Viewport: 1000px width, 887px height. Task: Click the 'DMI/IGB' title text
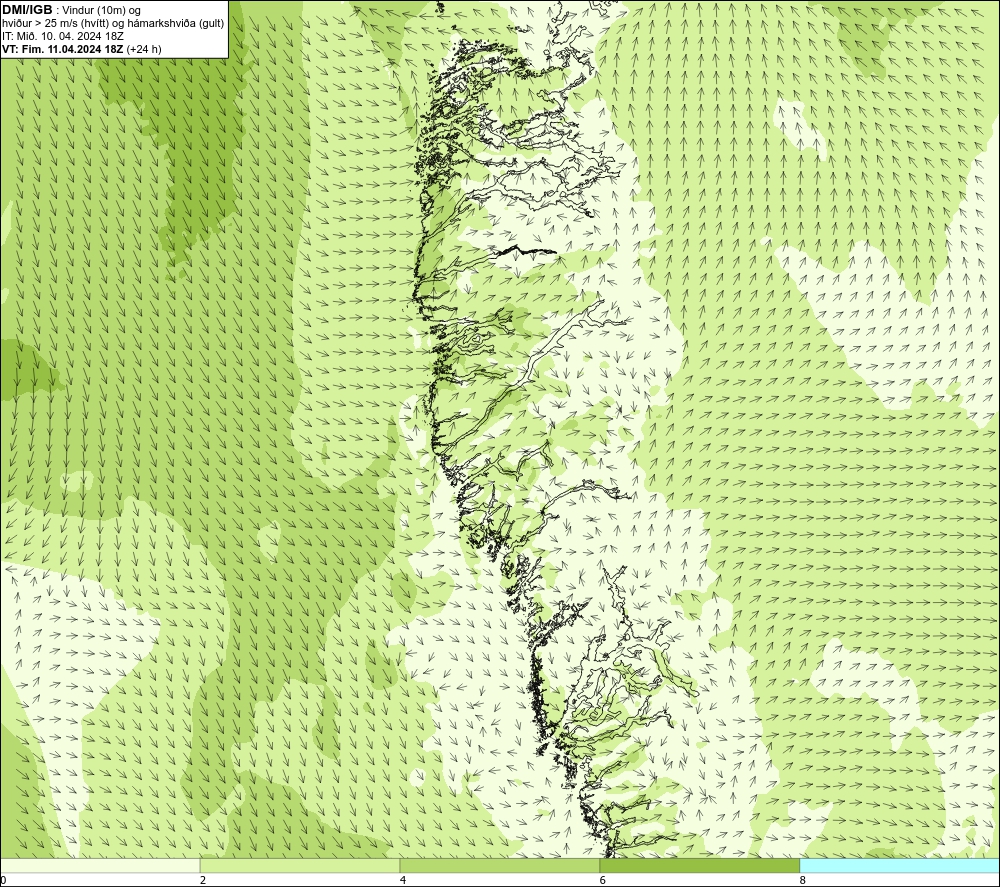(27, 10)
